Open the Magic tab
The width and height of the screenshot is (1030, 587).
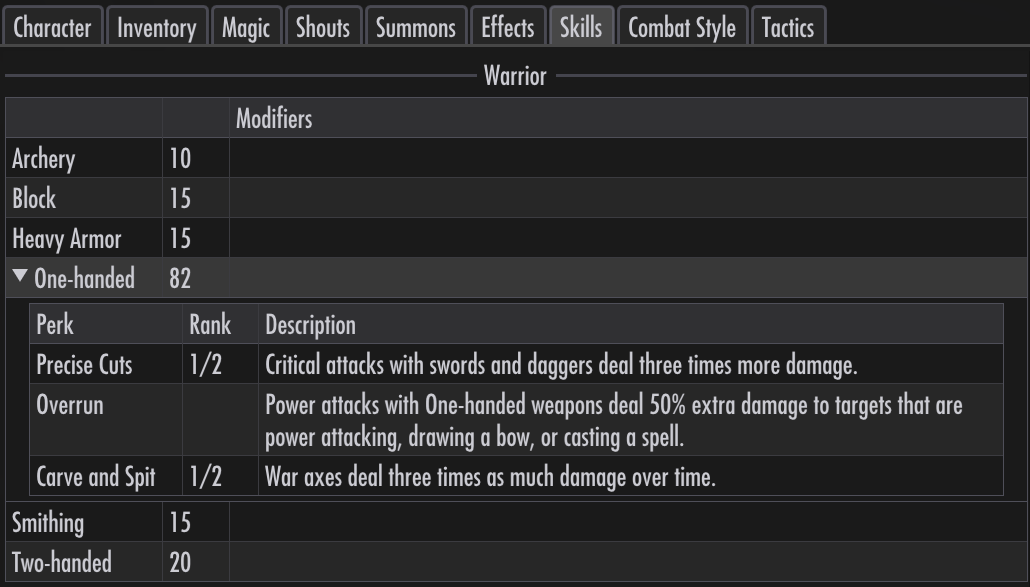246,27
